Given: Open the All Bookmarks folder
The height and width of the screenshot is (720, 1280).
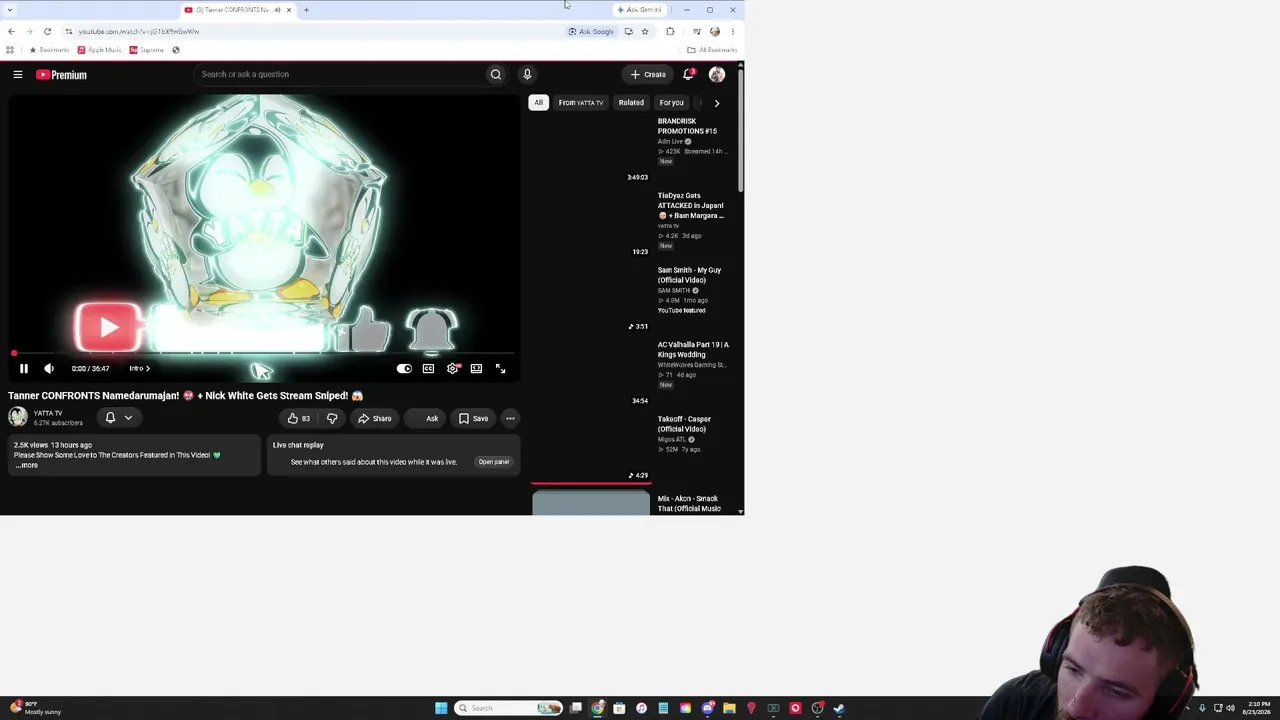Looking at the screenshot, I should [712, 50].
